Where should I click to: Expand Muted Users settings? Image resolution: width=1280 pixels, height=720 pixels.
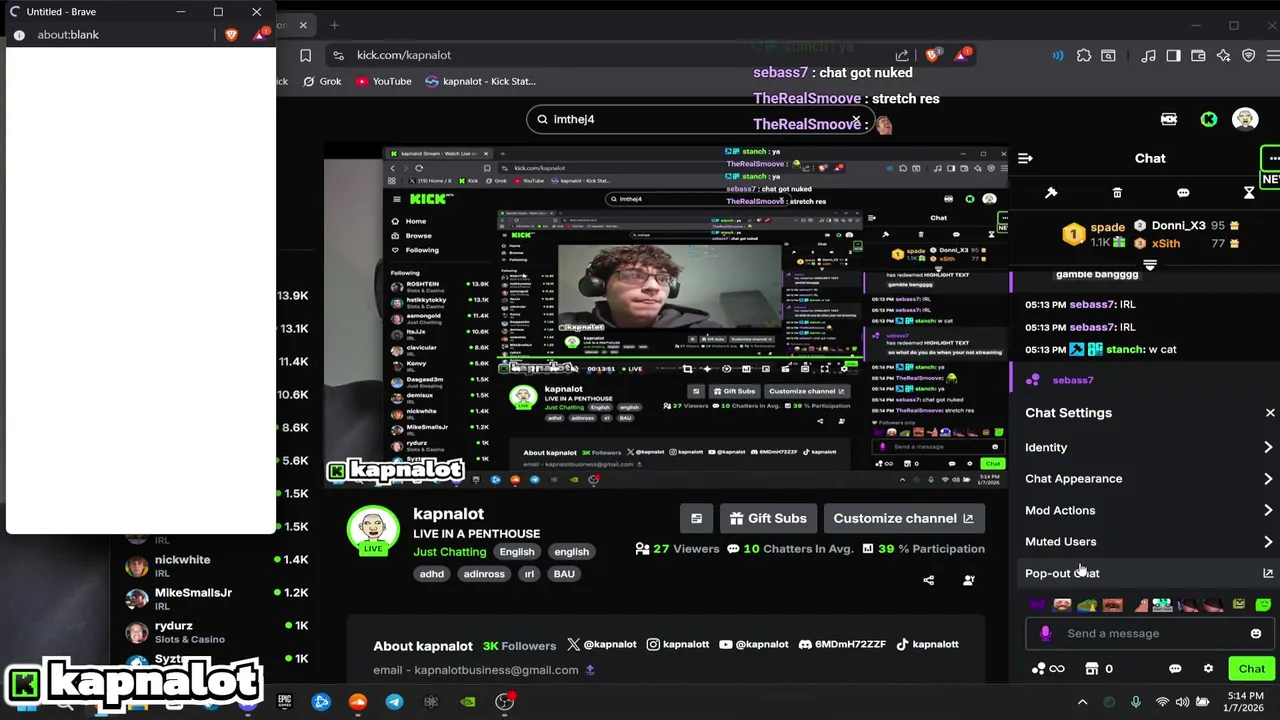1149,541
